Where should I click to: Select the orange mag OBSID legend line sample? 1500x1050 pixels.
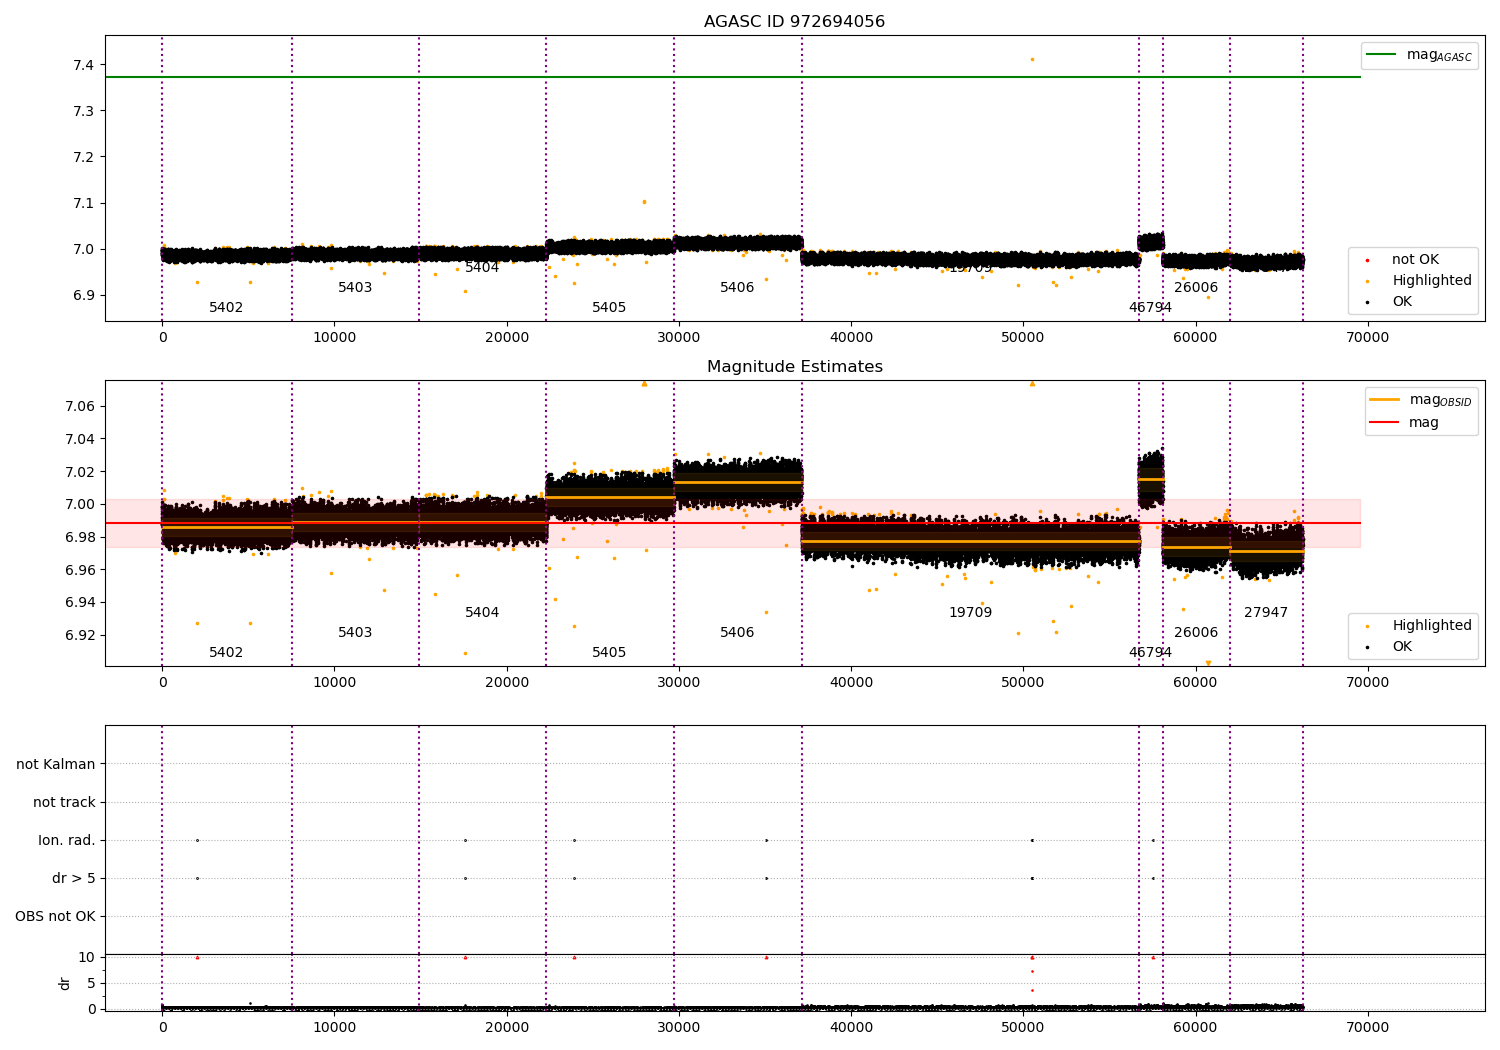[1385, 400]
